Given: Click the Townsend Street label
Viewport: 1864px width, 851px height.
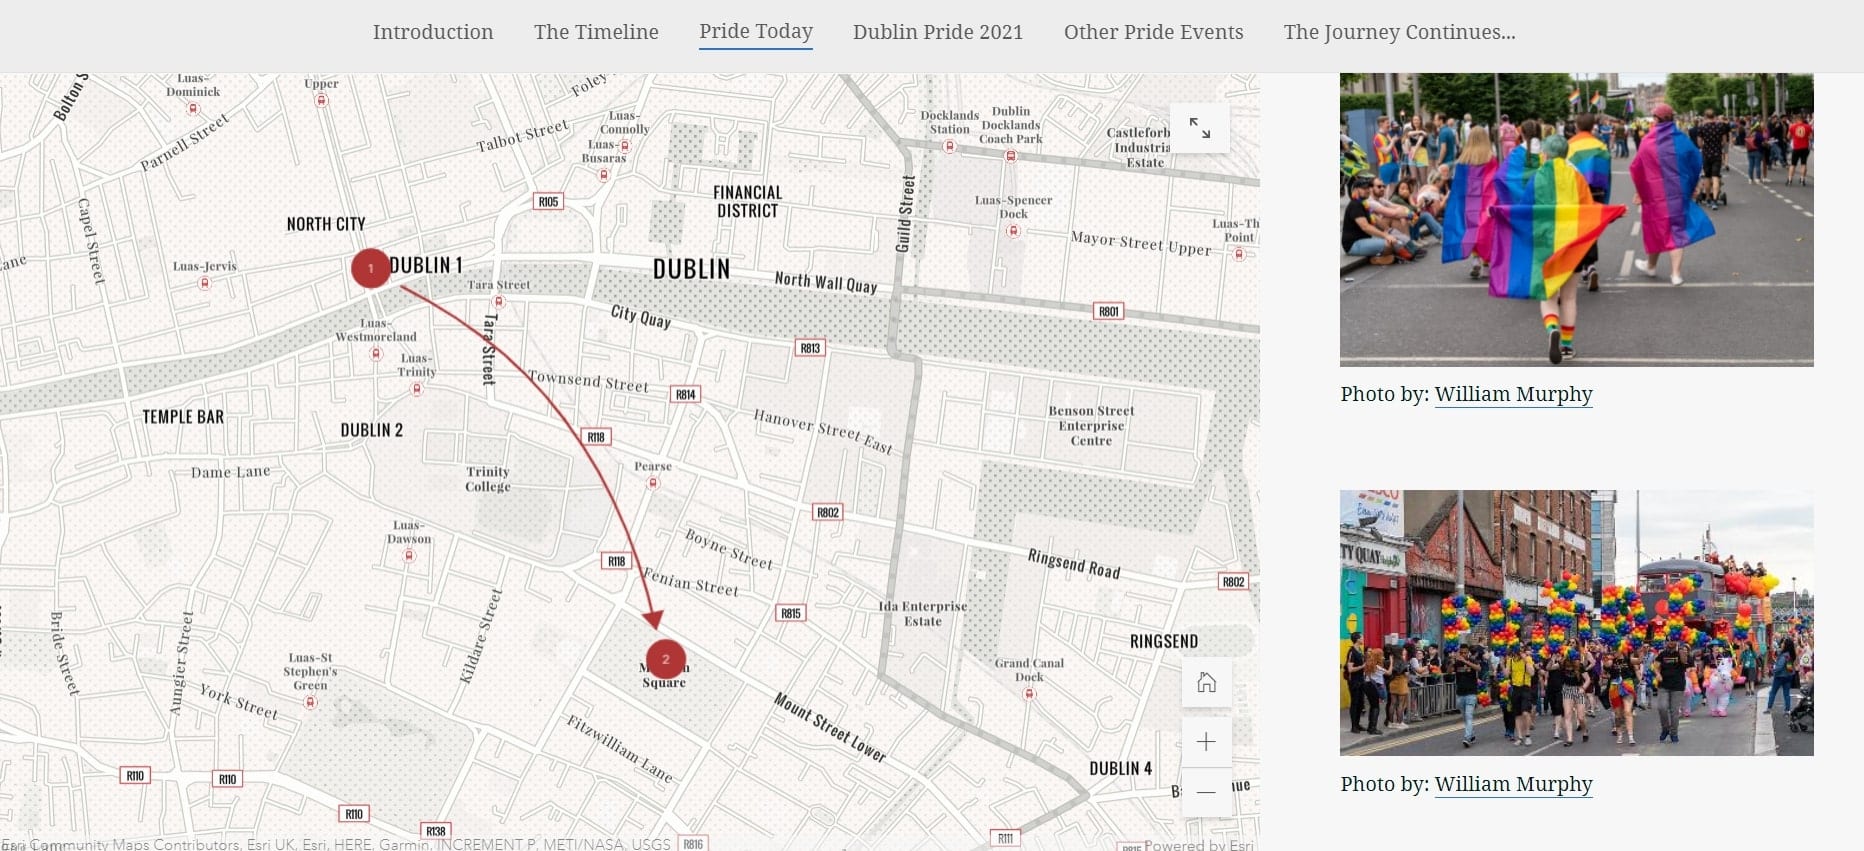Looking at the screenshot, I should click(x=588, y=381).
